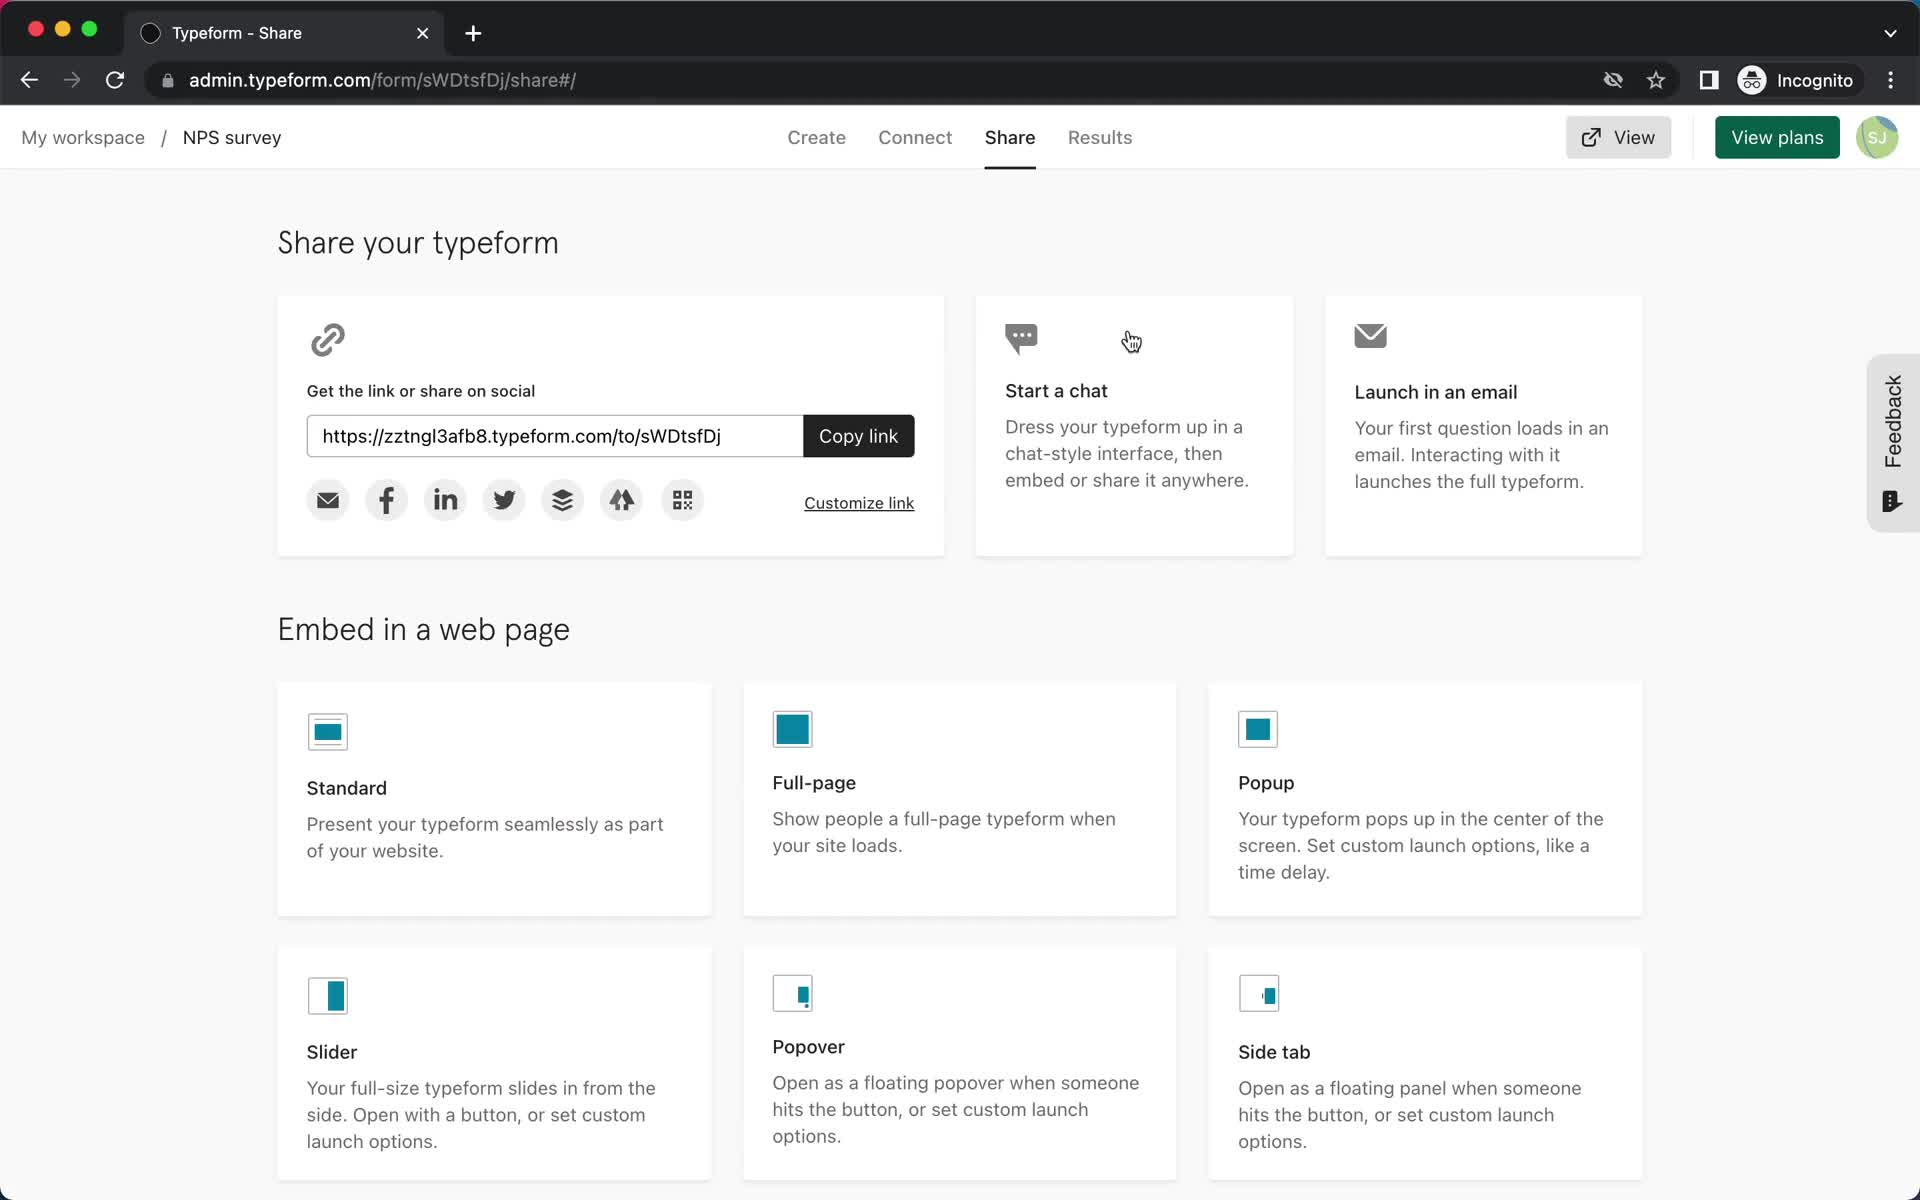Select the Buffer share icon
The image size is (1920, 1200).
point(563,500)
